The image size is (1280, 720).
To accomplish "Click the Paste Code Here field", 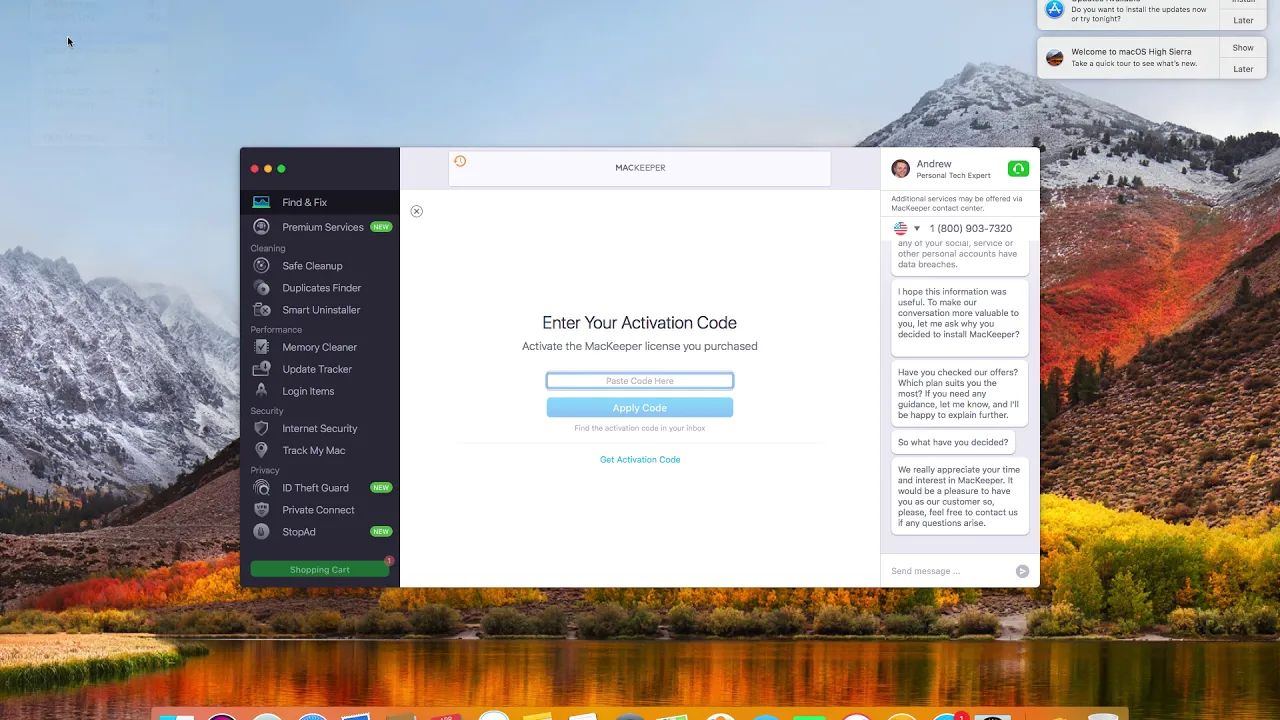I will pyautogui.click(x=640, y=381).
